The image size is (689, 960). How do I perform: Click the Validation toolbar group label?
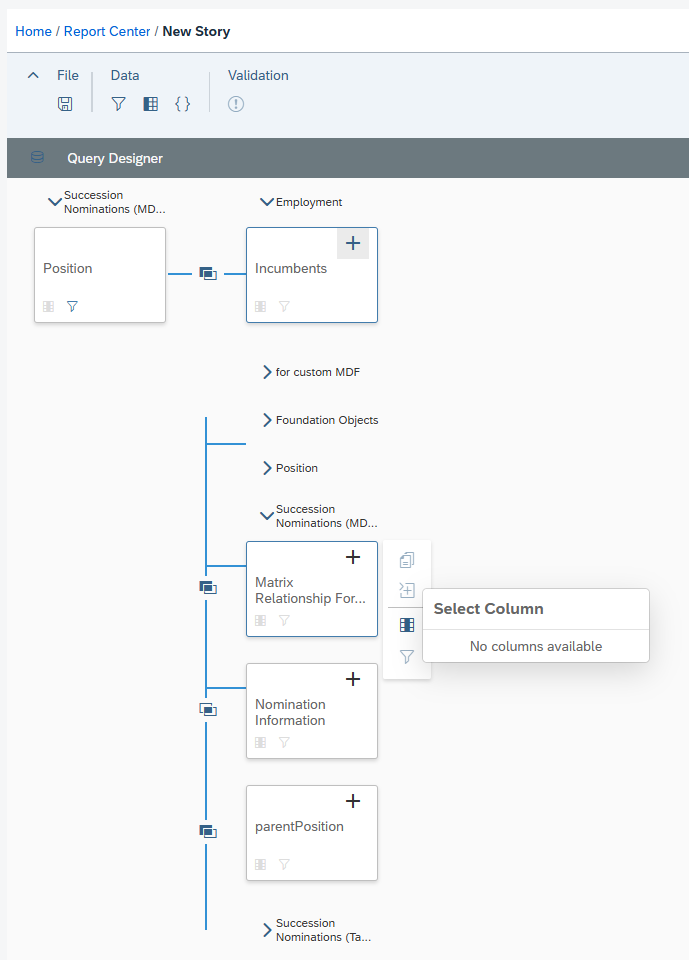point(258,75)
